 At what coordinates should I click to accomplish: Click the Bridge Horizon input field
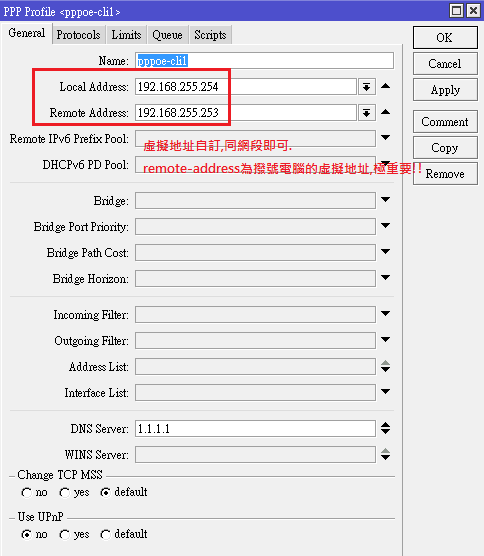pyautogui.click(x=255, y=278)
